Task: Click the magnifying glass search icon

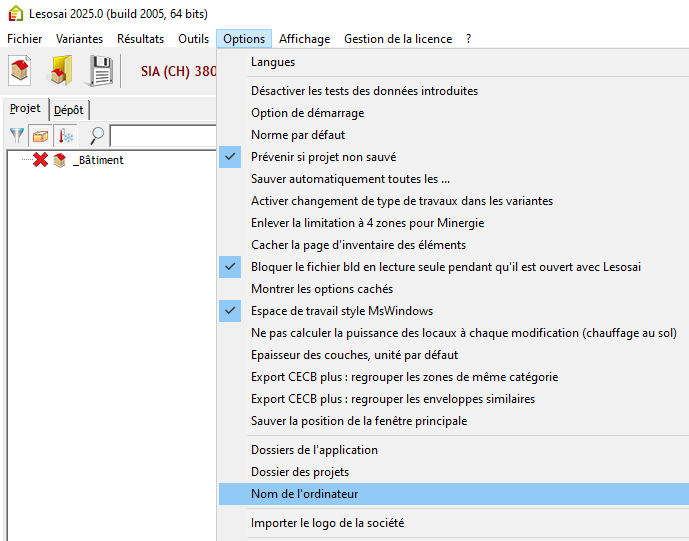Action: pyautogui.click(x=97, y=135)
